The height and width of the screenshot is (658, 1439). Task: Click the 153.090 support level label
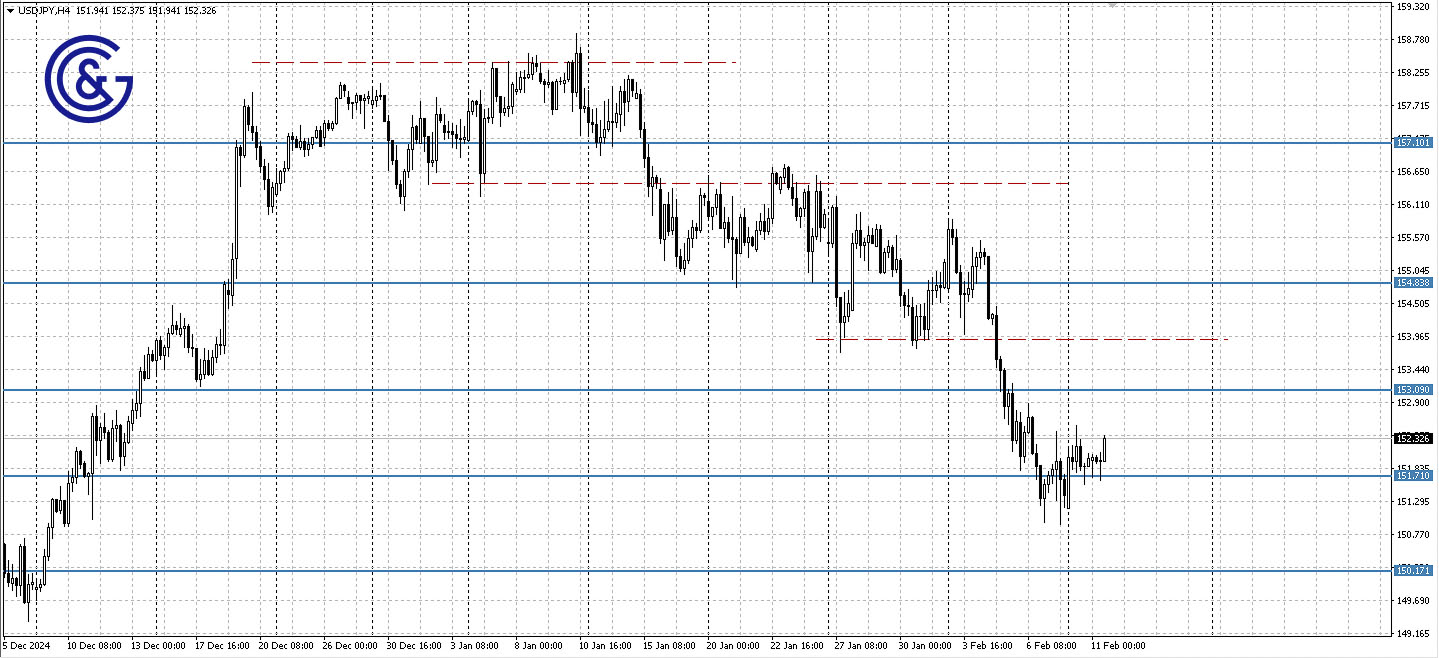pyautogui.click(x=1414, y=388)
